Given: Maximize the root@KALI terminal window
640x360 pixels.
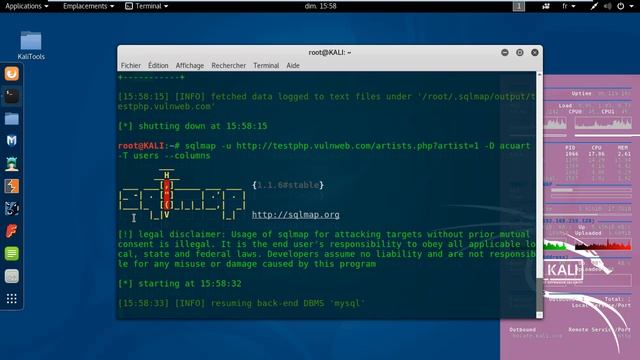Looking at the screenshot, I should pos(520,52).
